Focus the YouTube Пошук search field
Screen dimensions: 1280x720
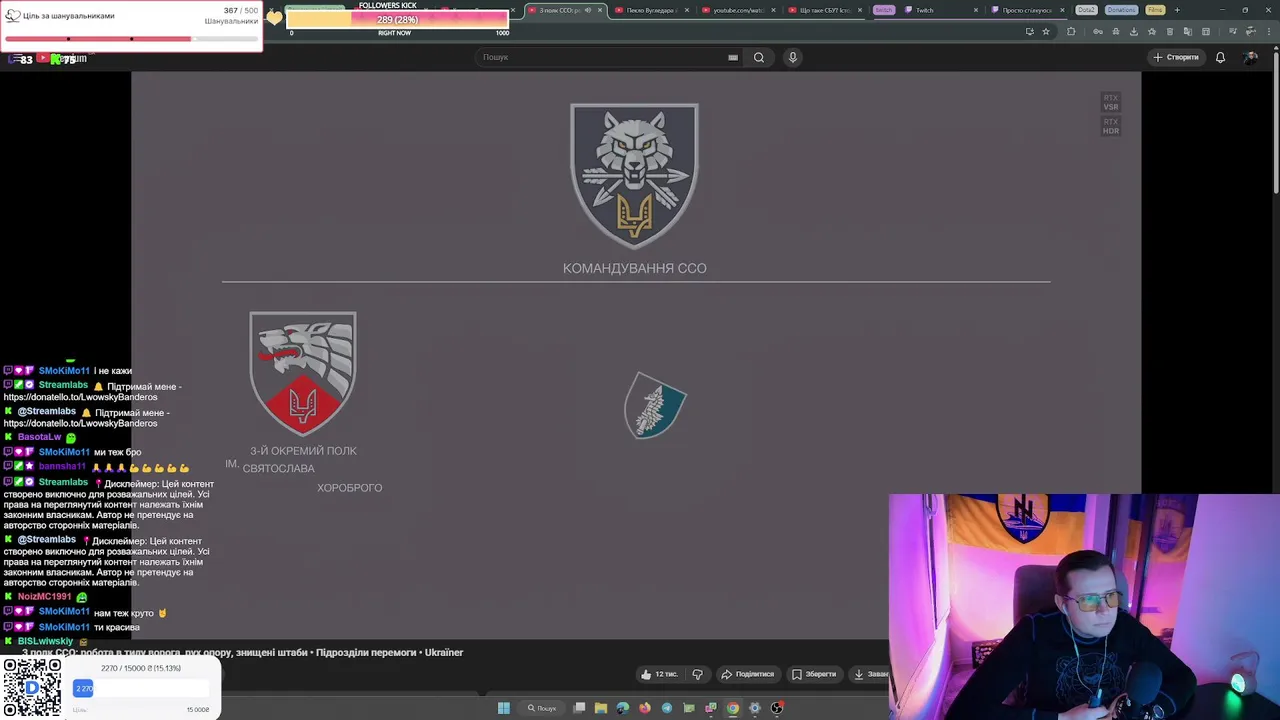(x=610, y=57)
